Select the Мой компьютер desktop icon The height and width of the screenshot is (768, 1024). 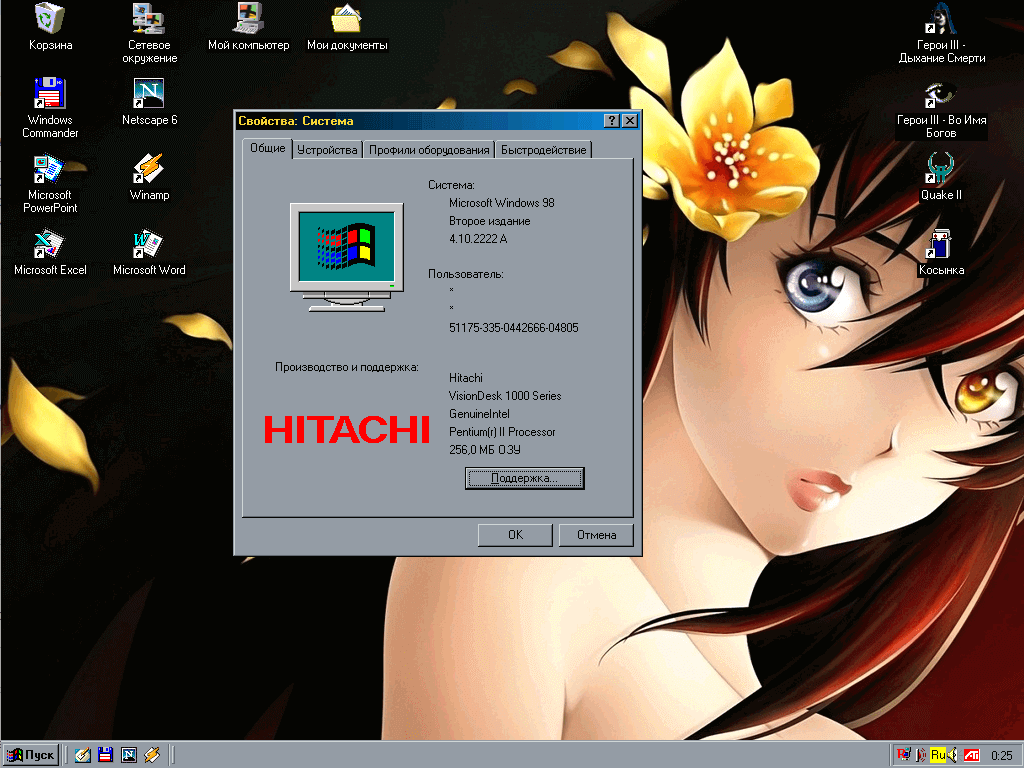coord(248,18)
